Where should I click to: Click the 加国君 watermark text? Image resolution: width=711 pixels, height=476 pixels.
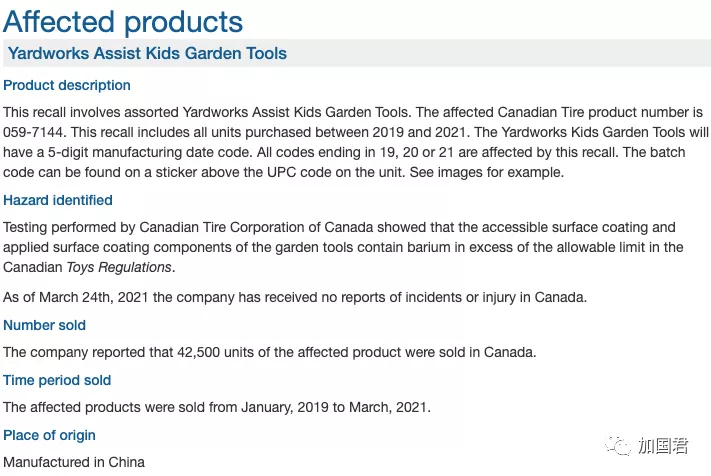tap(663, 446)
